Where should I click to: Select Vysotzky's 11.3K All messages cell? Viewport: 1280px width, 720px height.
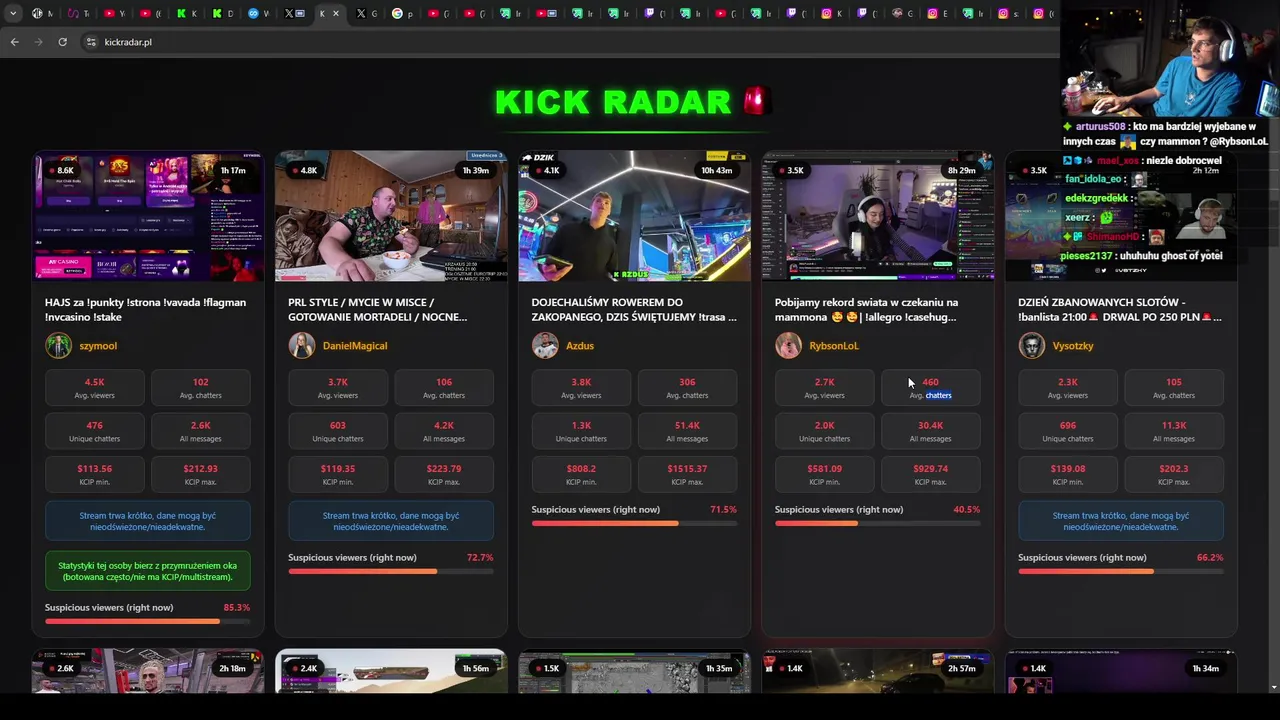1173,431
